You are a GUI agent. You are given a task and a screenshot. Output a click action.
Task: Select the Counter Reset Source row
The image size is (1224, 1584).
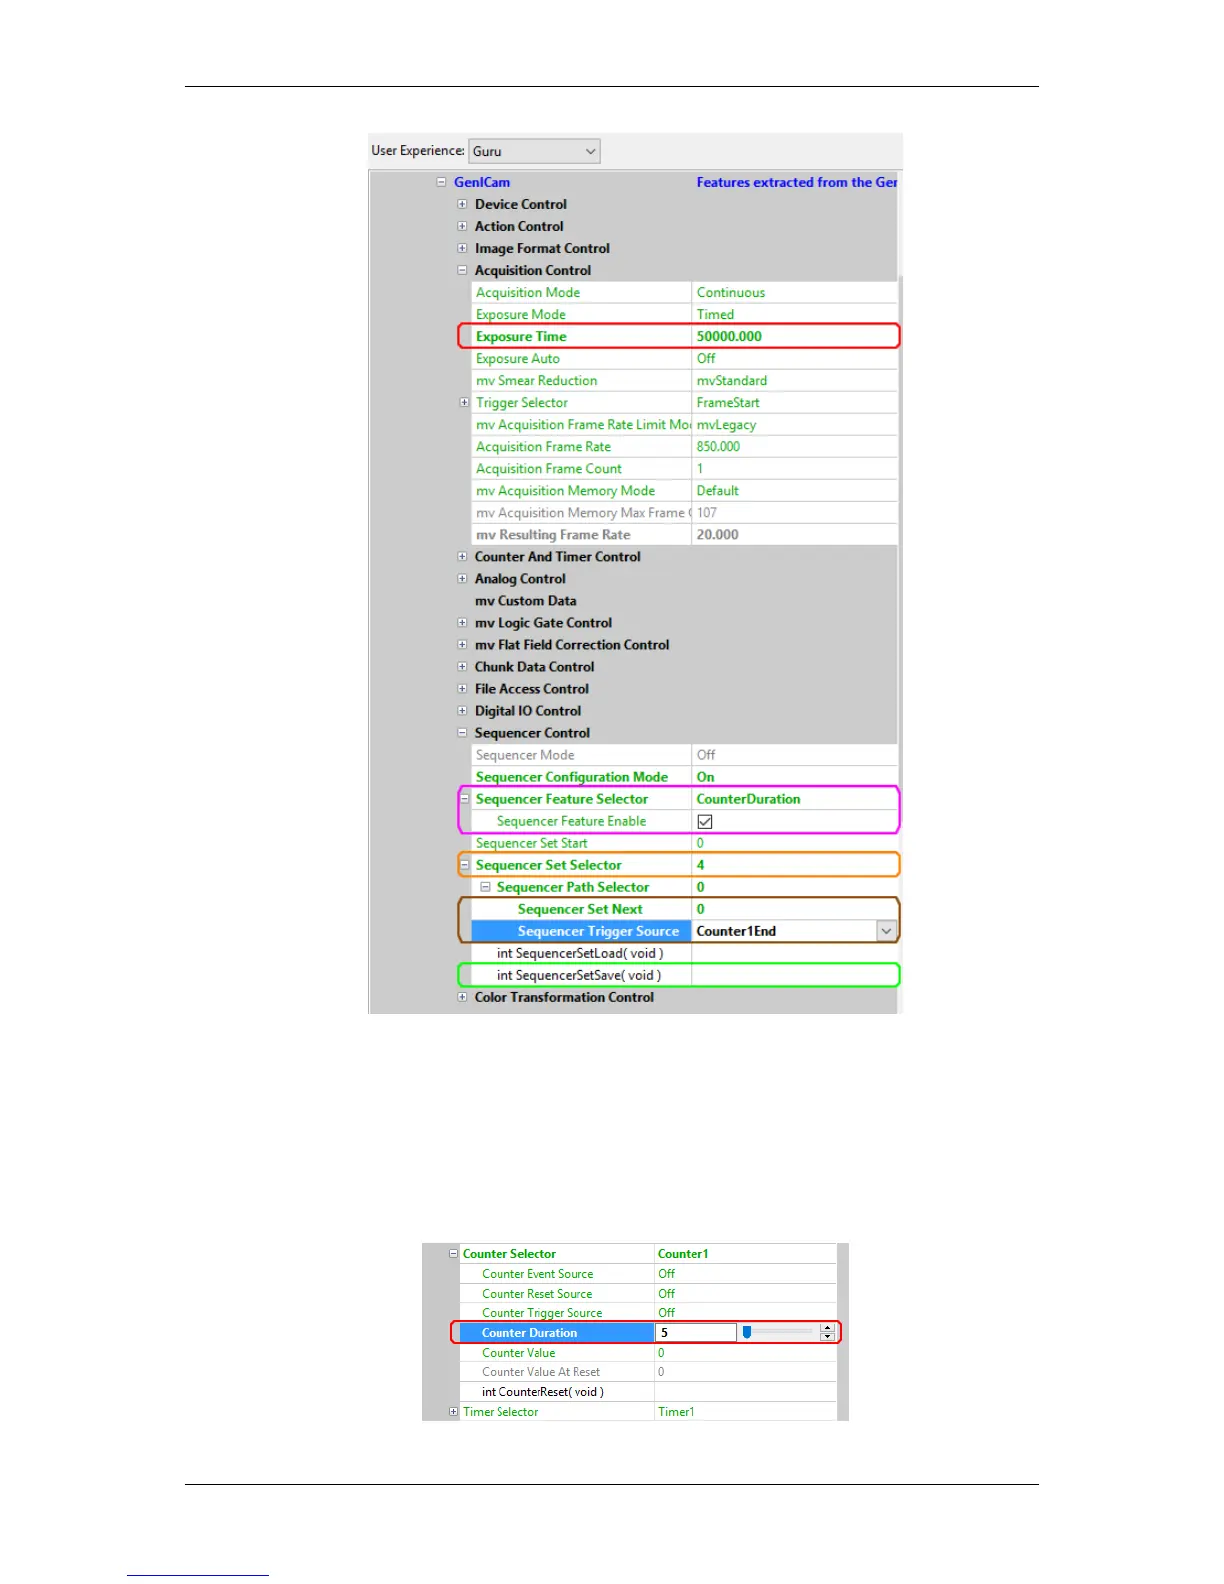(648, 1293)
